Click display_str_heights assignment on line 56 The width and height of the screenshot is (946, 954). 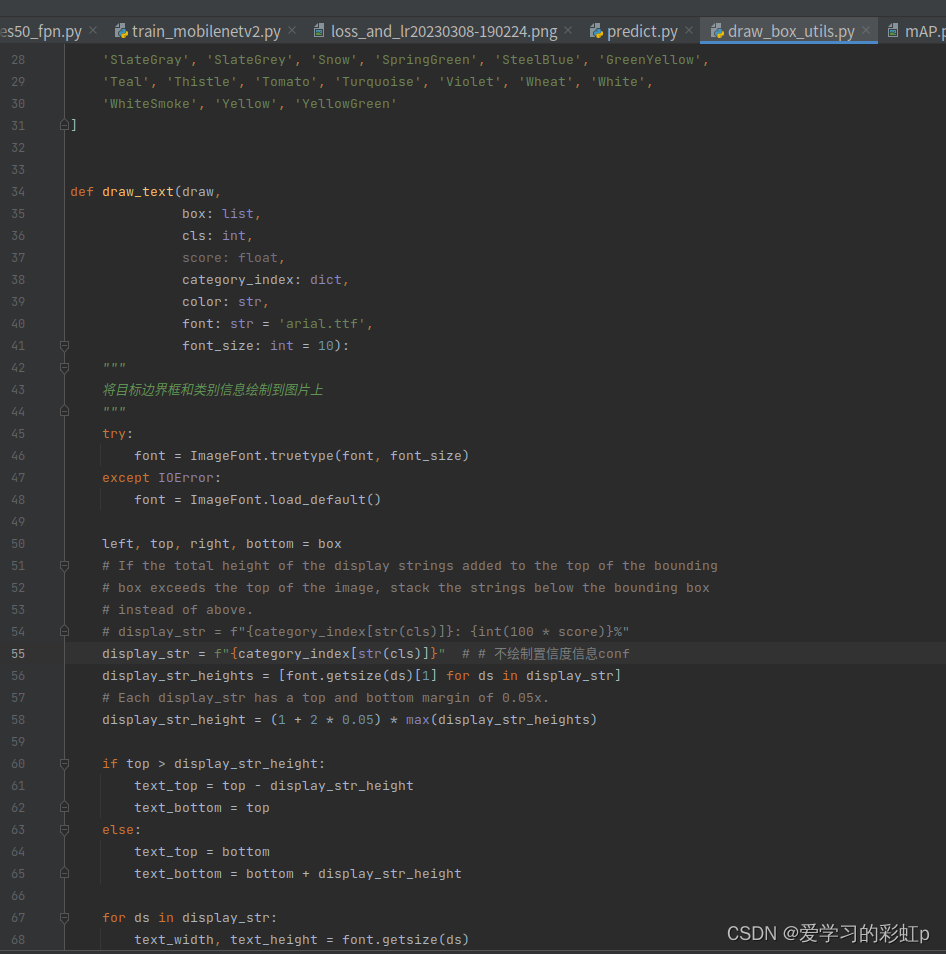point(361,675)
